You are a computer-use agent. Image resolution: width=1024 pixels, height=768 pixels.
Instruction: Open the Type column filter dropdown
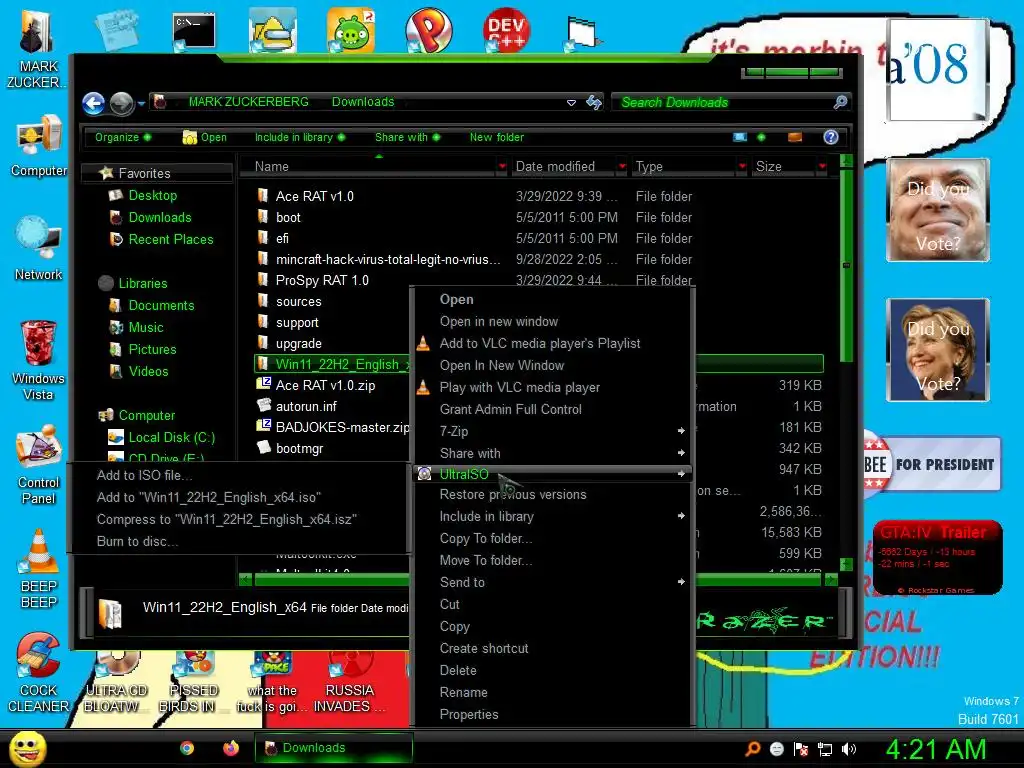pyautogui.click(x=742, y=167)
